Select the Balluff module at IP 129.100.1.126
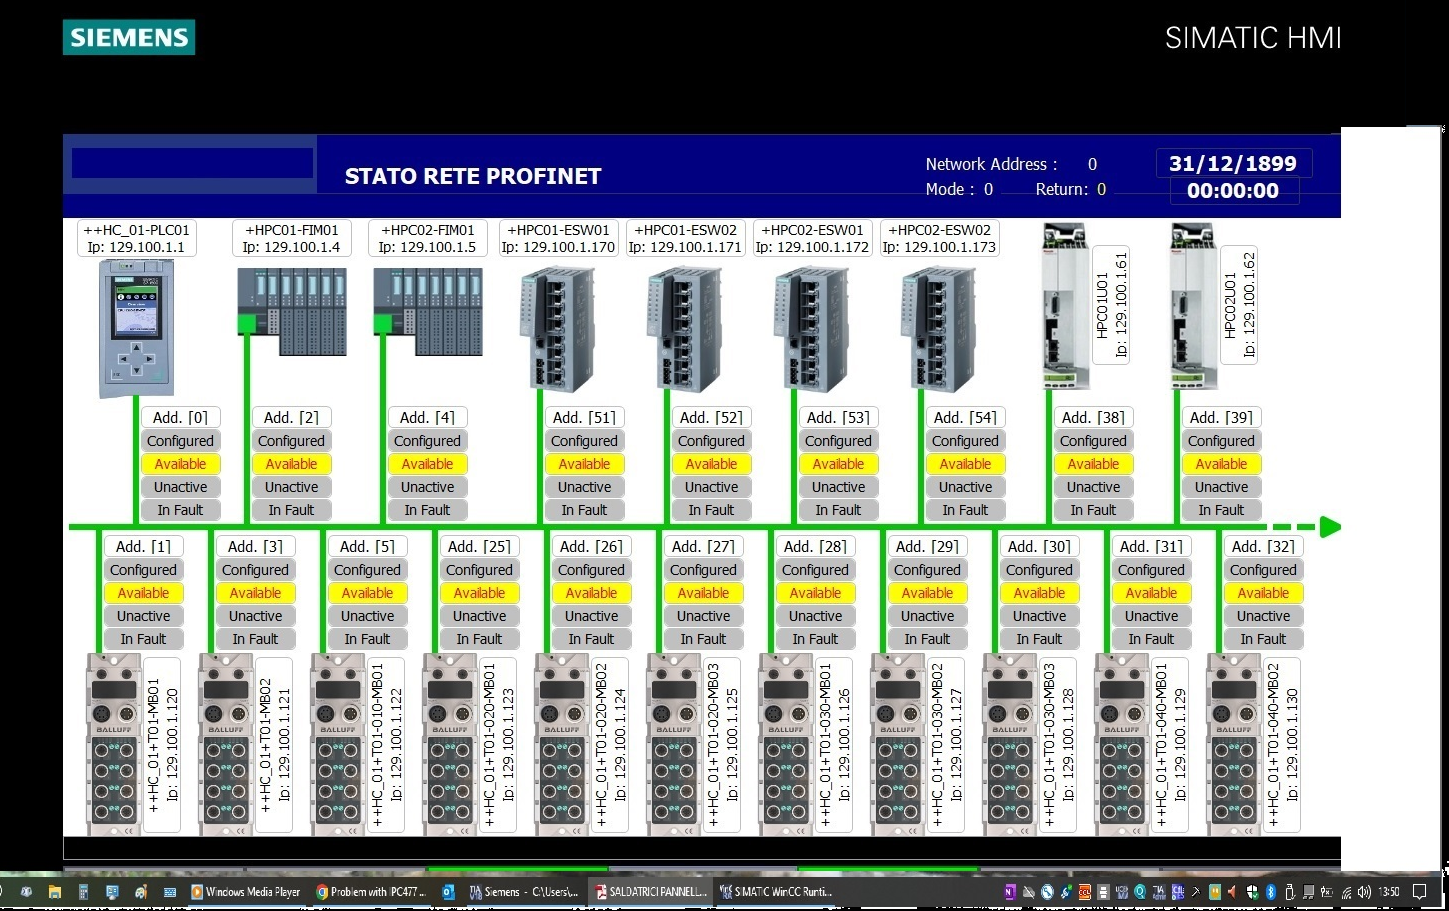Screen dimensions: 1449x911 pyautogui.click(x=785, y=744)
